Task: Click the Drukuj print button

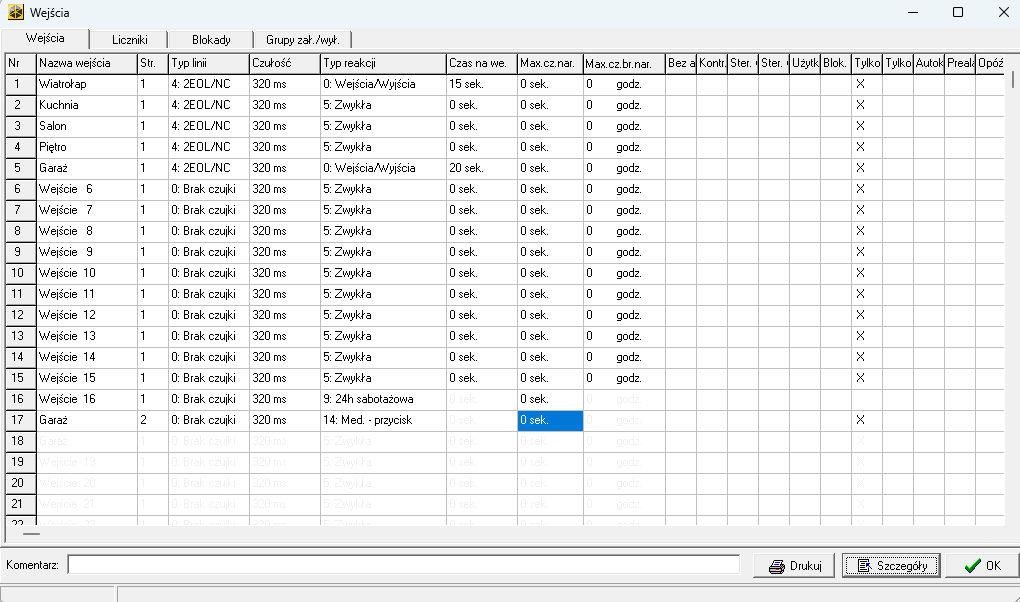Action: 794,566
